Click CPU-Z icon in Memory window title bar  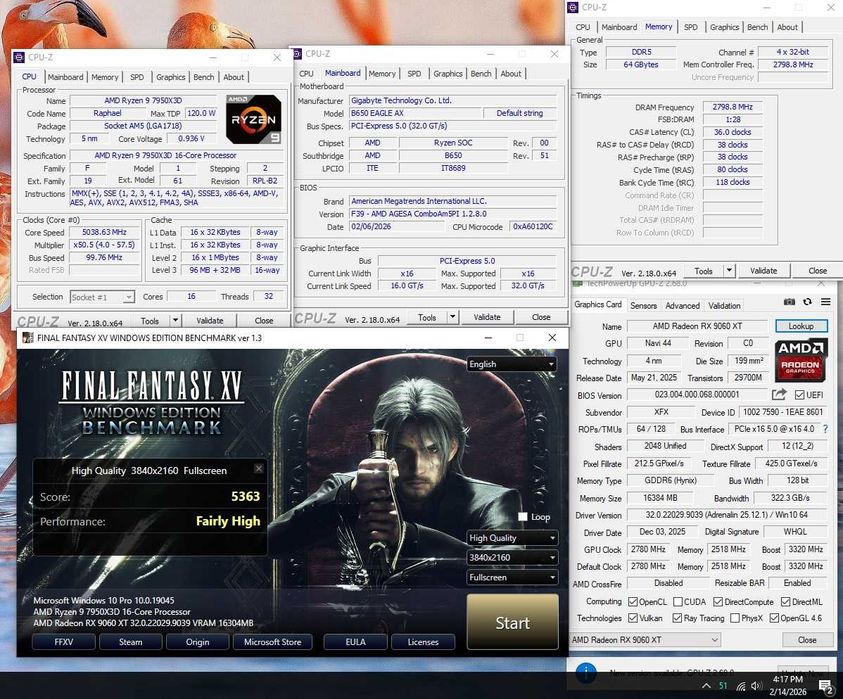click(x=573, y=7)
